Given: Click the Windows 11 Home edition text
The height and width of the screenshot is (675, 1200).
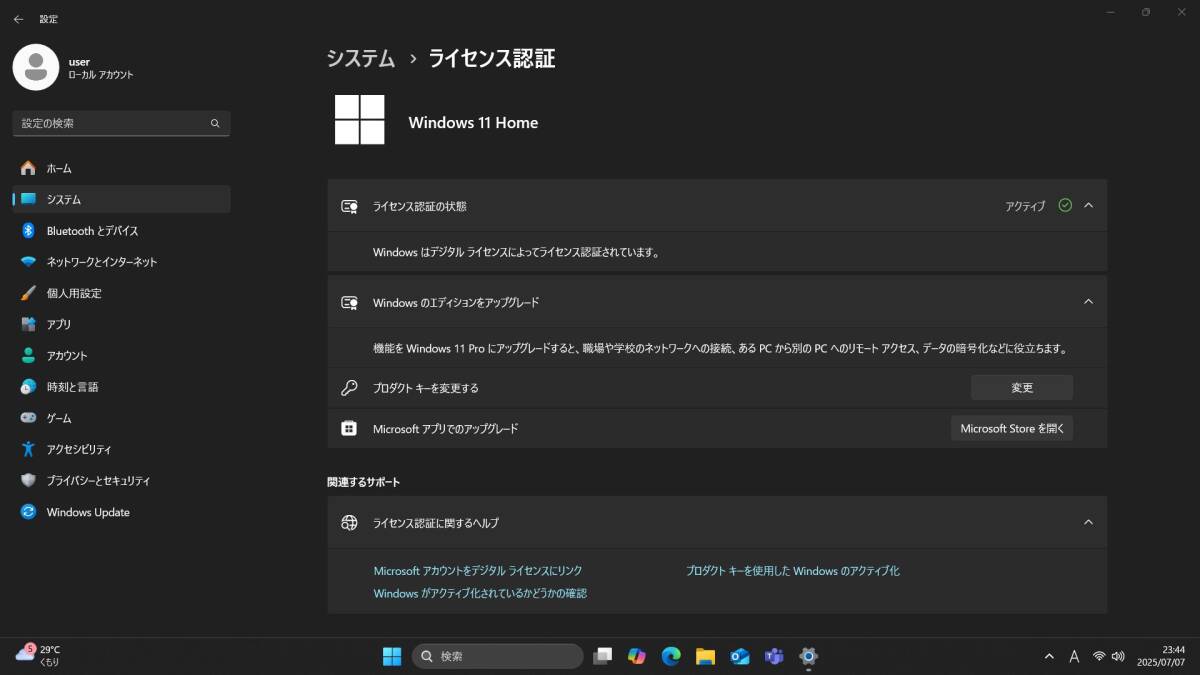Looking at the screenshot, I should (473, 122).
